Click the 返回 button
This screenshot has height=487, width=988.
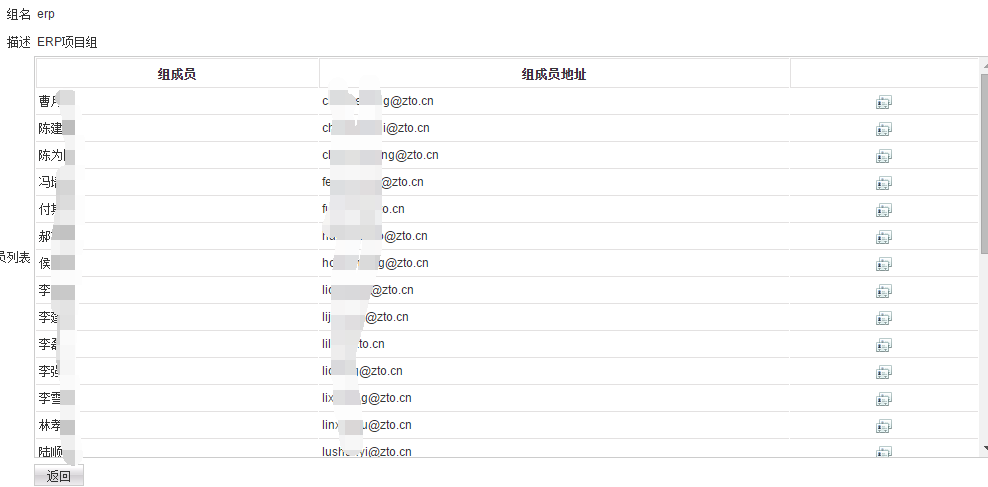click(59, 476)
